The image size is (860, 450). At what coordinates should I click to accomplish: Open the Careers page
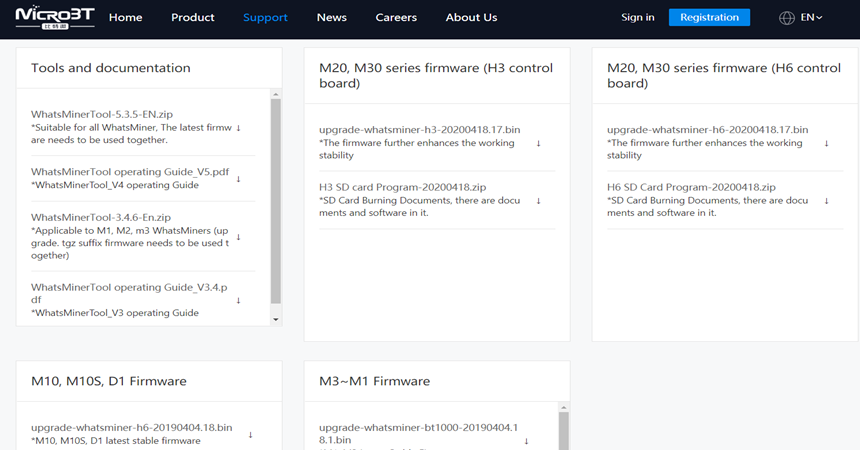pyautogui.click(x=396, y=18)
